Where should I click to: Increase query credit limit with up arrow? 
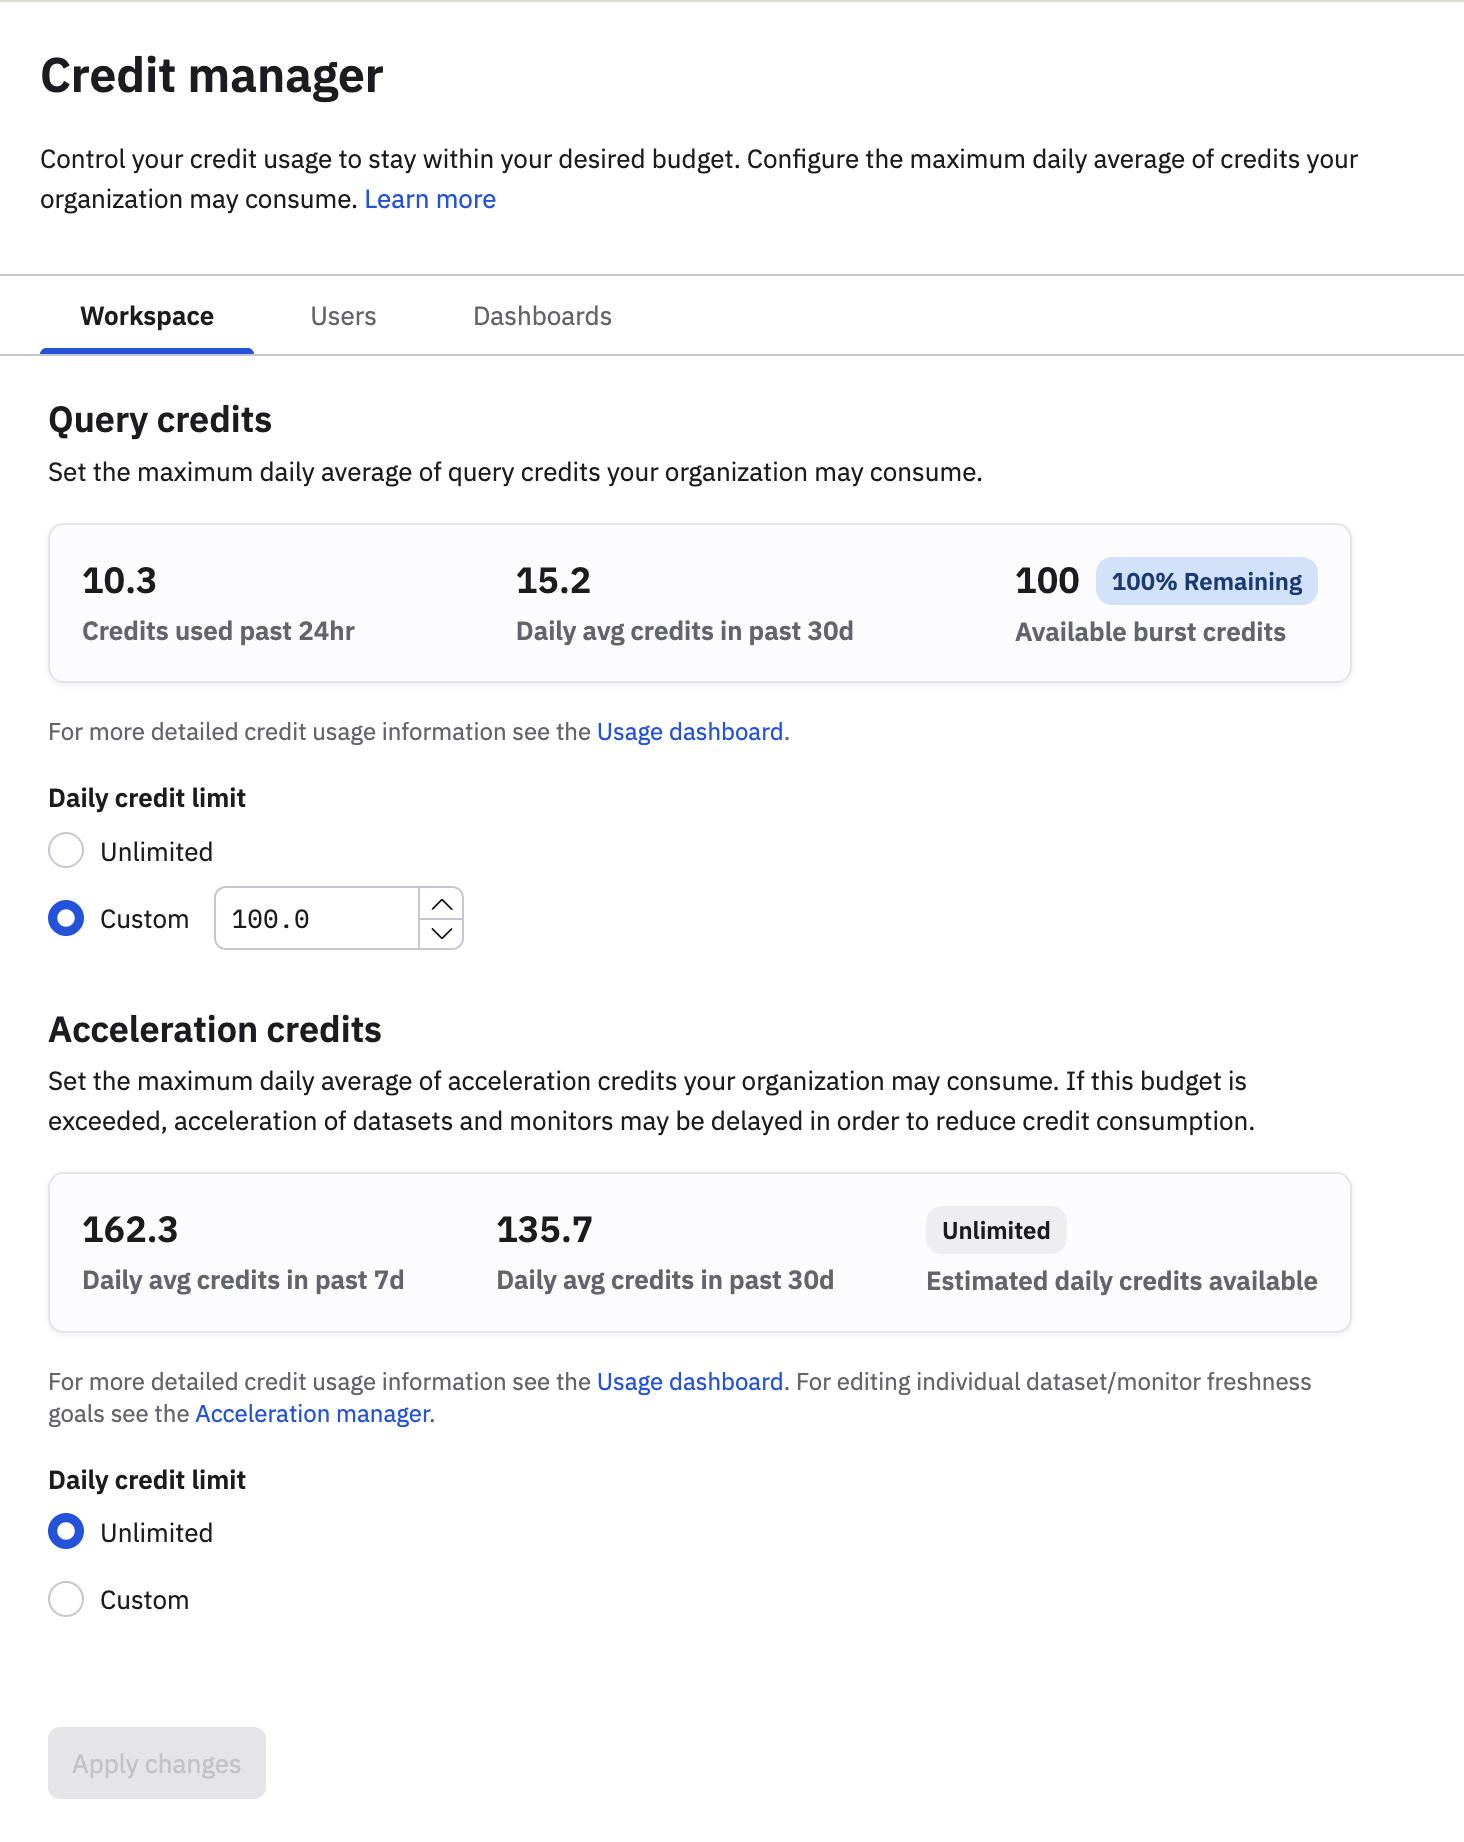(x=441, y=903)
